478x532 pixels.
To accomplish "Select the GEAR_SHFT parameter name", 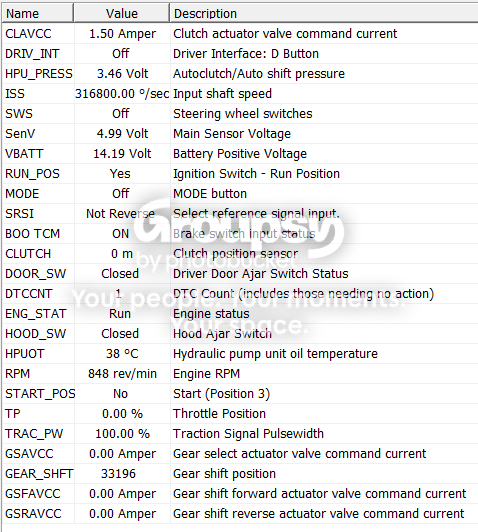I will [x=39, y=474].
